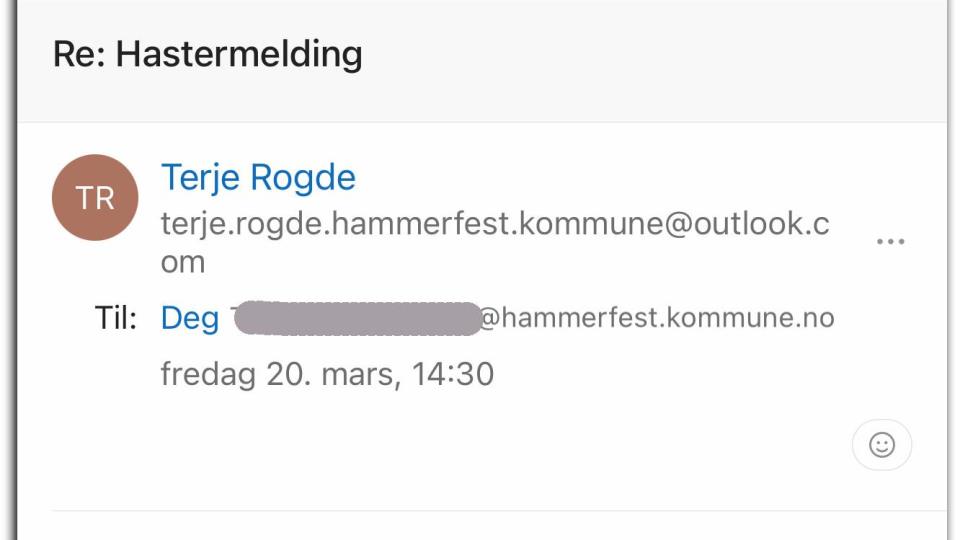Click the wrapped "om" email line ending
Viewport: 960px width, 540px height.
tap(183, 262)
